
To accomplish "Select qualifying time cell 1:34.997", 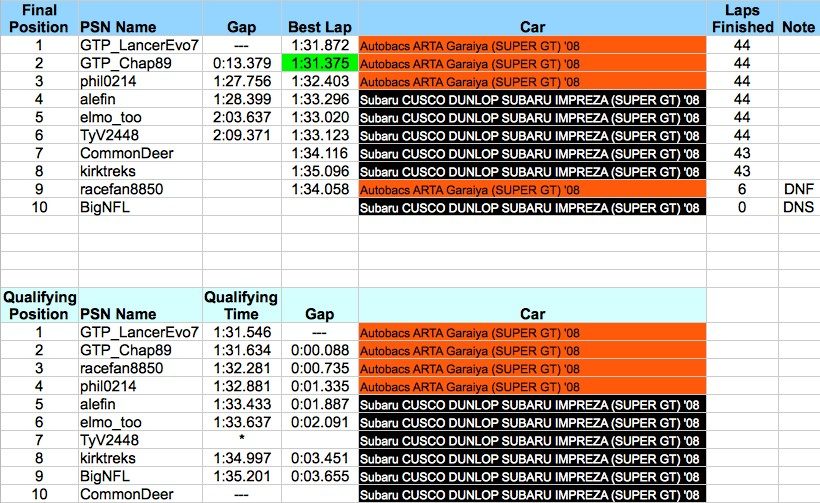I will coord(242,458).
